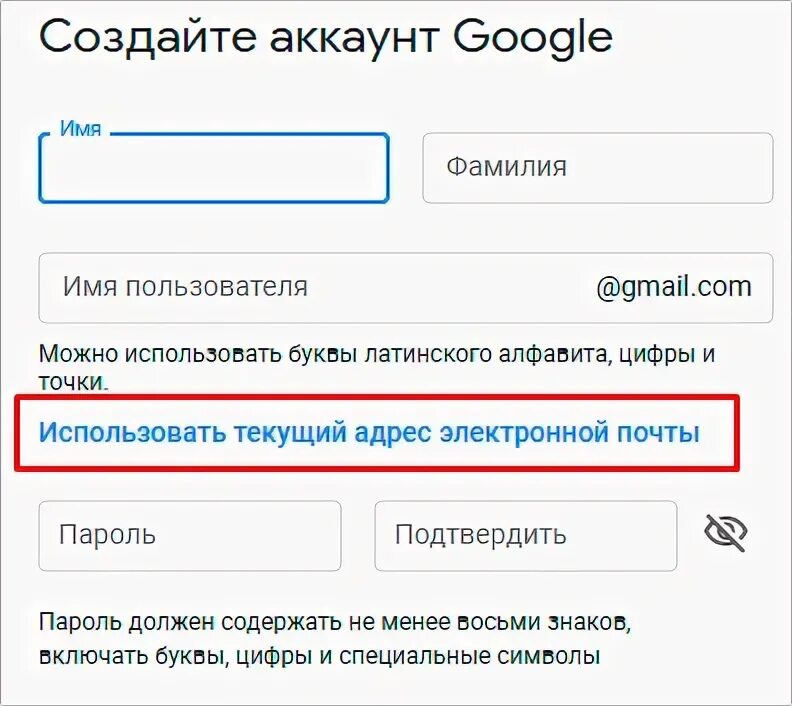Click the password requirements hint text
This screenshot has width=792, height=706.
(335, 639)
